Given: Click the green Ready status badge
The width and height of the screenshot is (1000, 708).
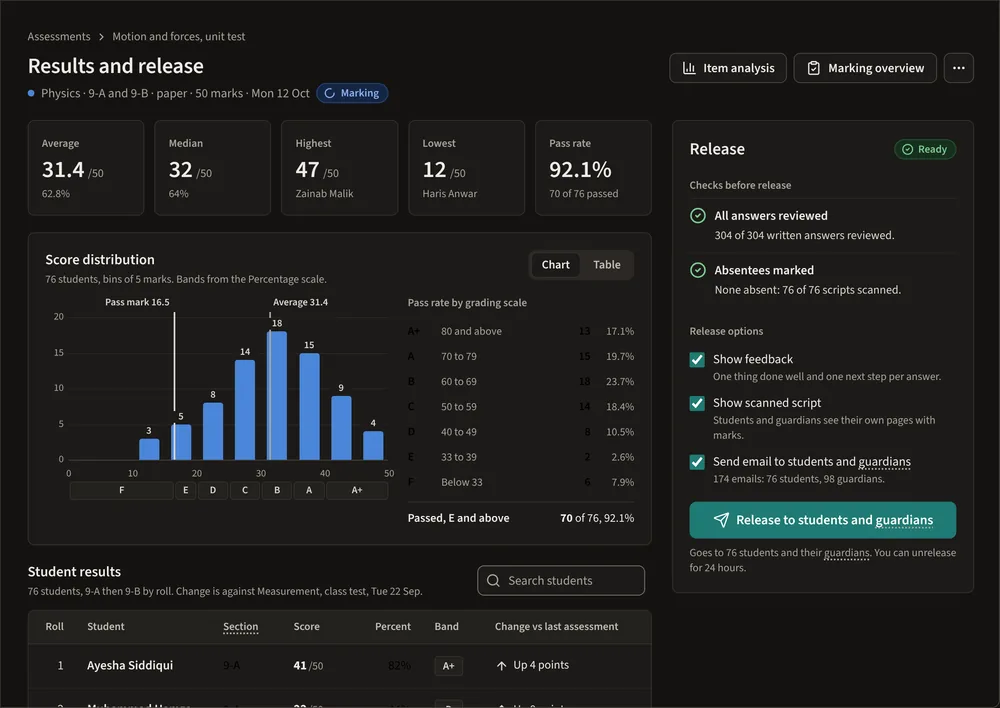Looking at the screenshot, I should pyautogui.click(x=925, y=149).
